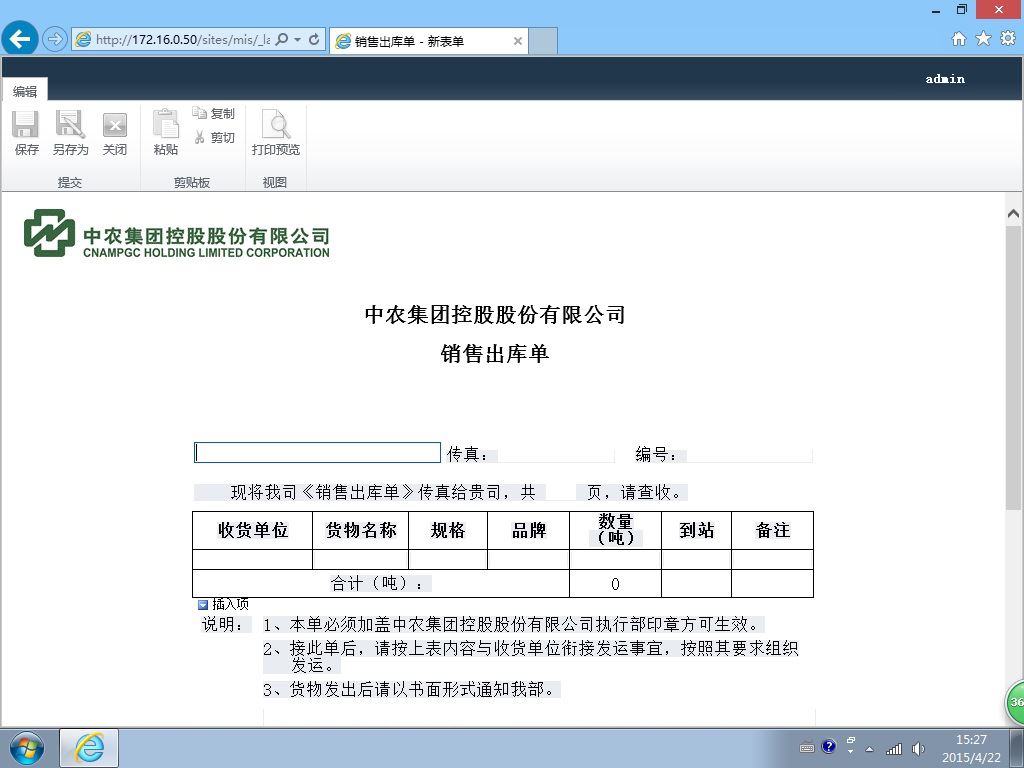
Task: Click the browser forward arrow
Action: 55,39
